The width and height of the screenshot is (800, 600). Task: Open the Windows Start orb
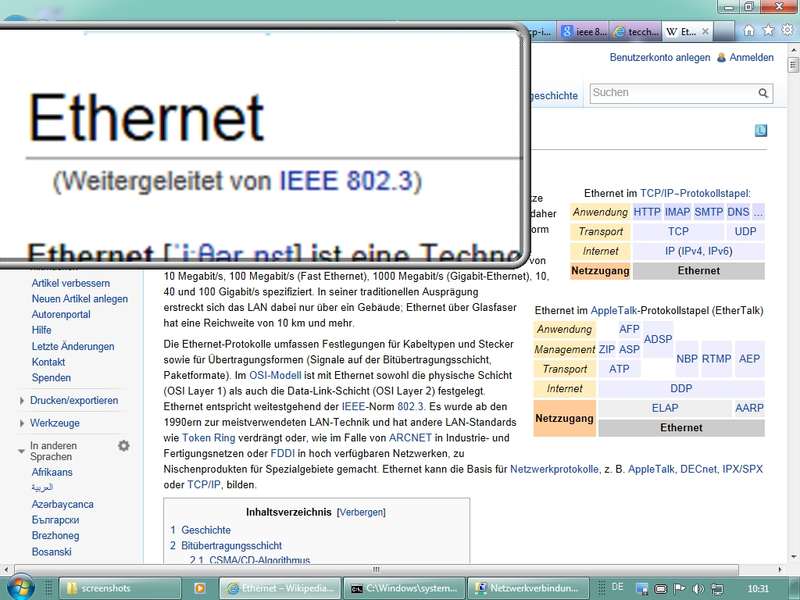(20, 588)
